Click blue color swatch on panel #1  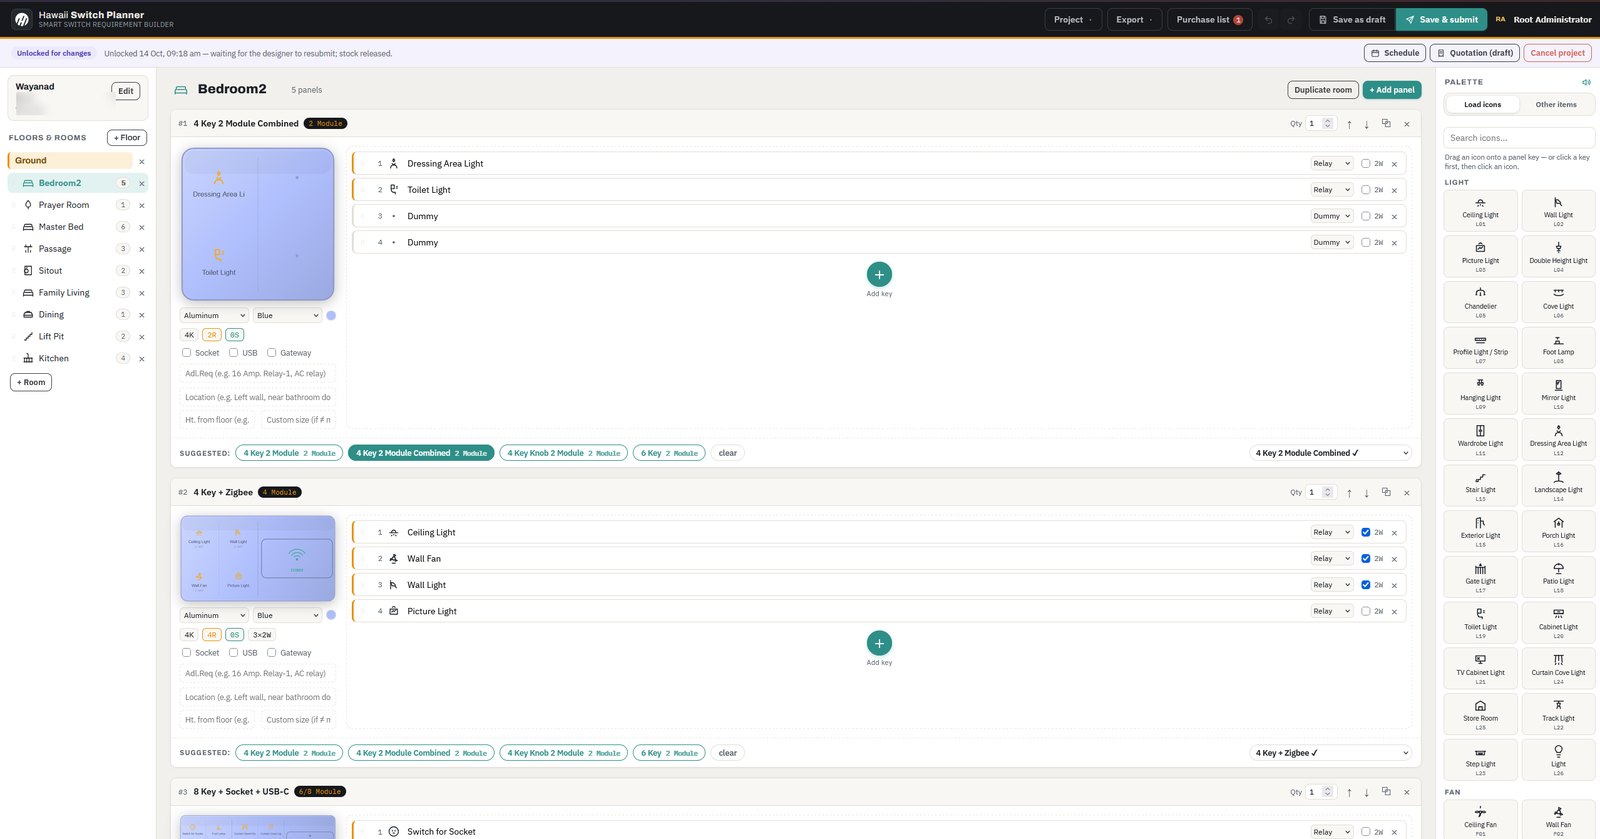pos(331,316)
